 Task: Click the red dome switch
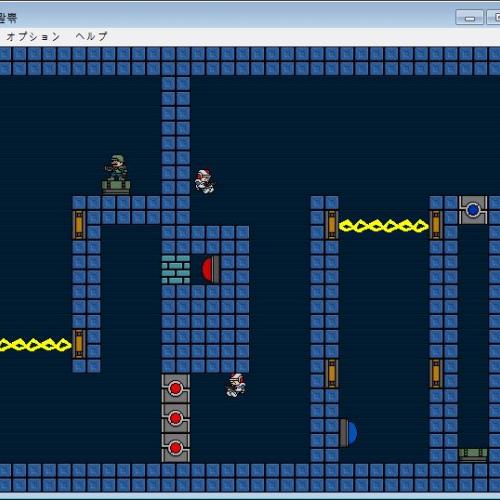pos(211,269)
